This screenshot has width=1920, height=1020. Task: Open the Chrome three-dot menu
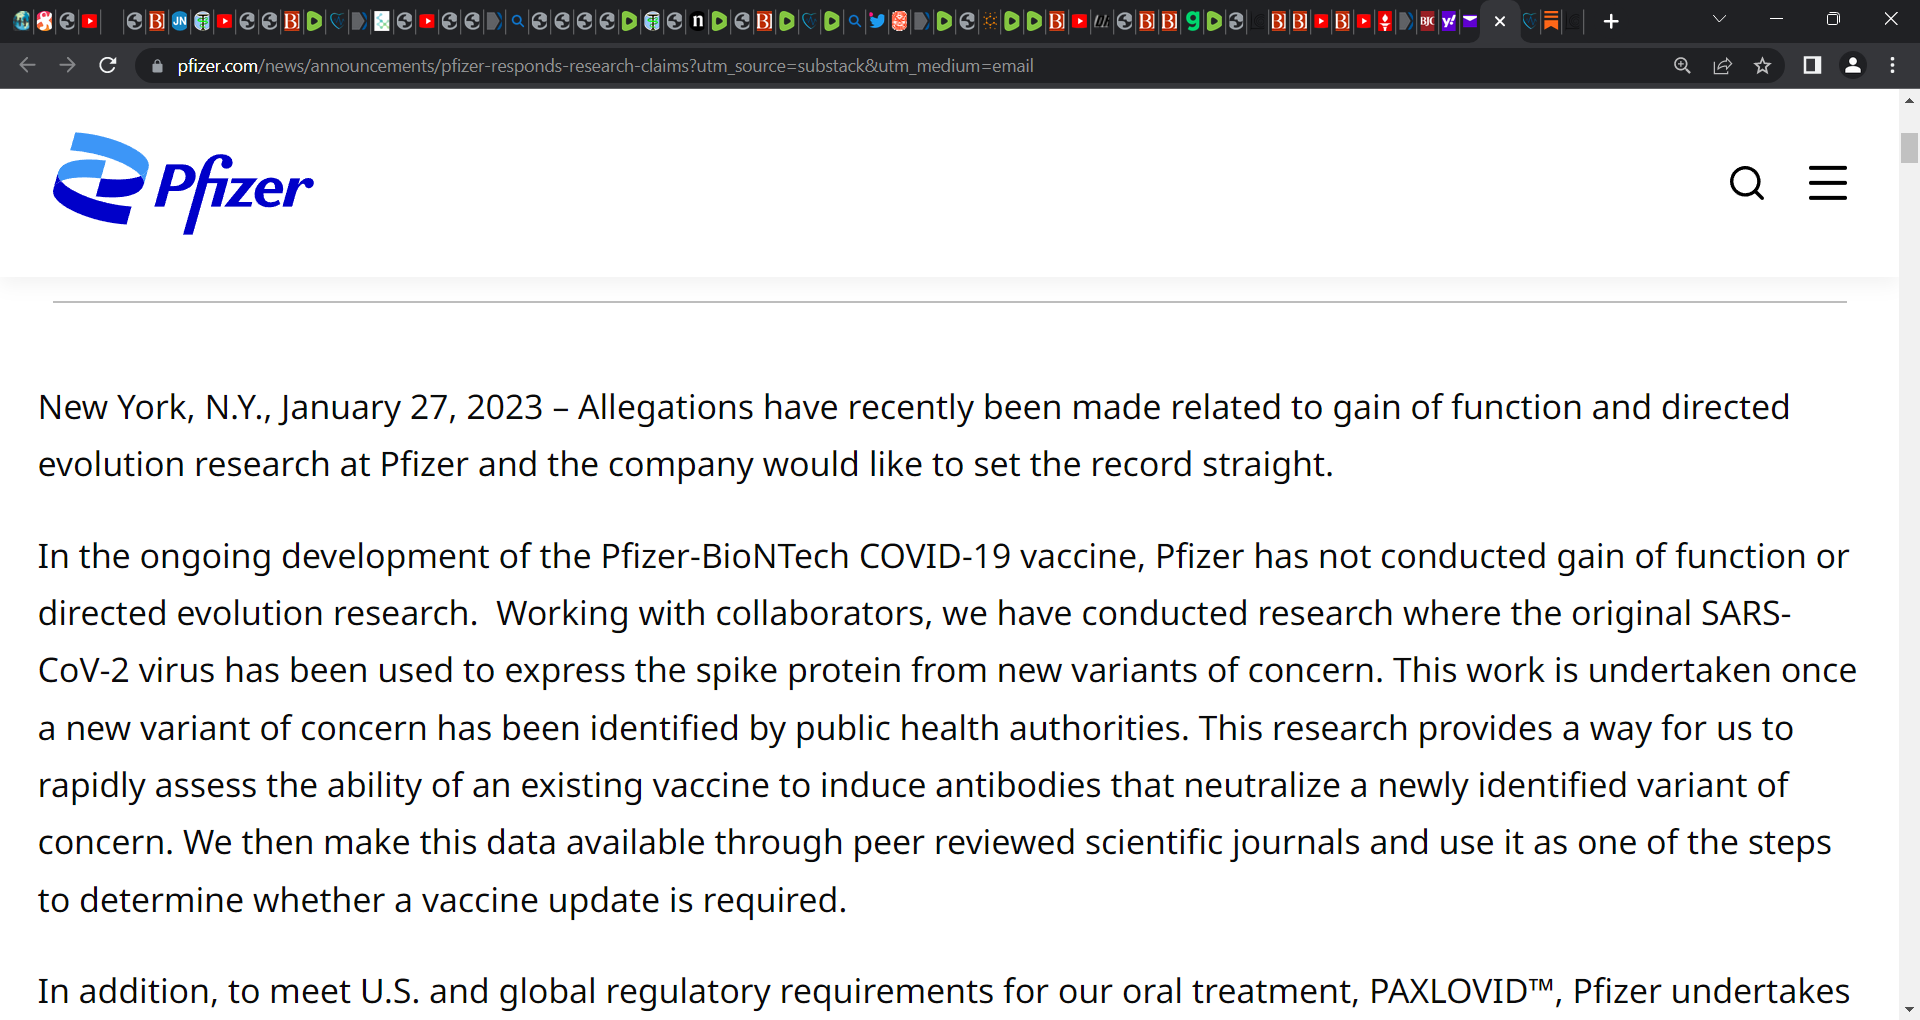point(1892,66)
